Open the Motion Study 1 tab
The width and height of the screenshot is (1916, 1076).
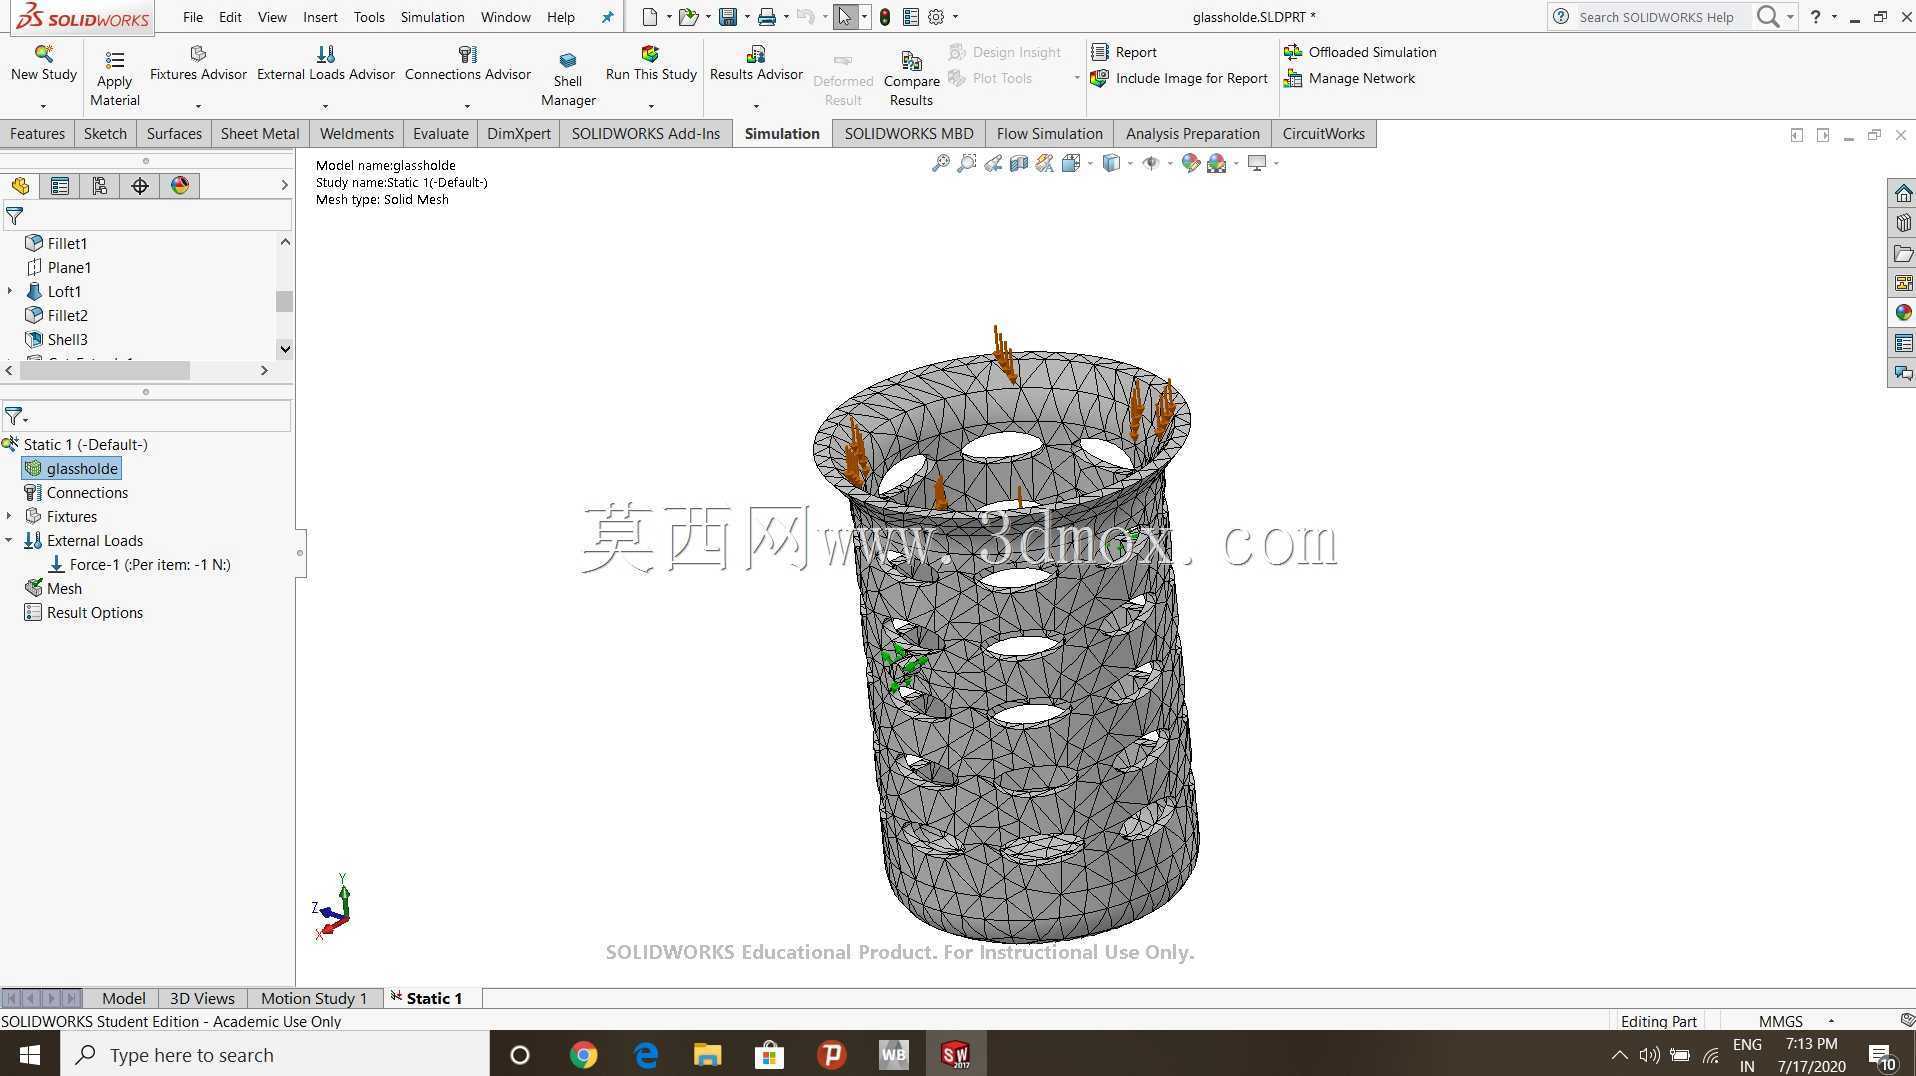point(314,998)
